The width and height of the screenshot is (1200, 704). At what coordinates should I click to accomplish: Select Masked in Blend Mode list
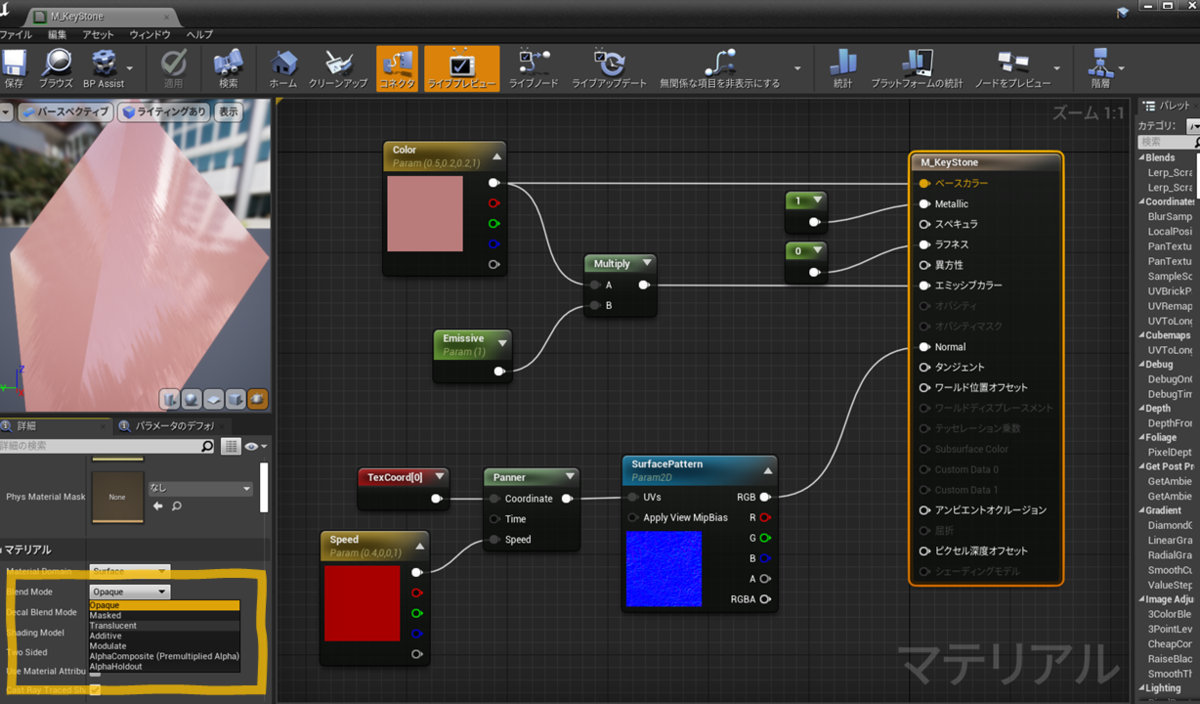(164, 616)
